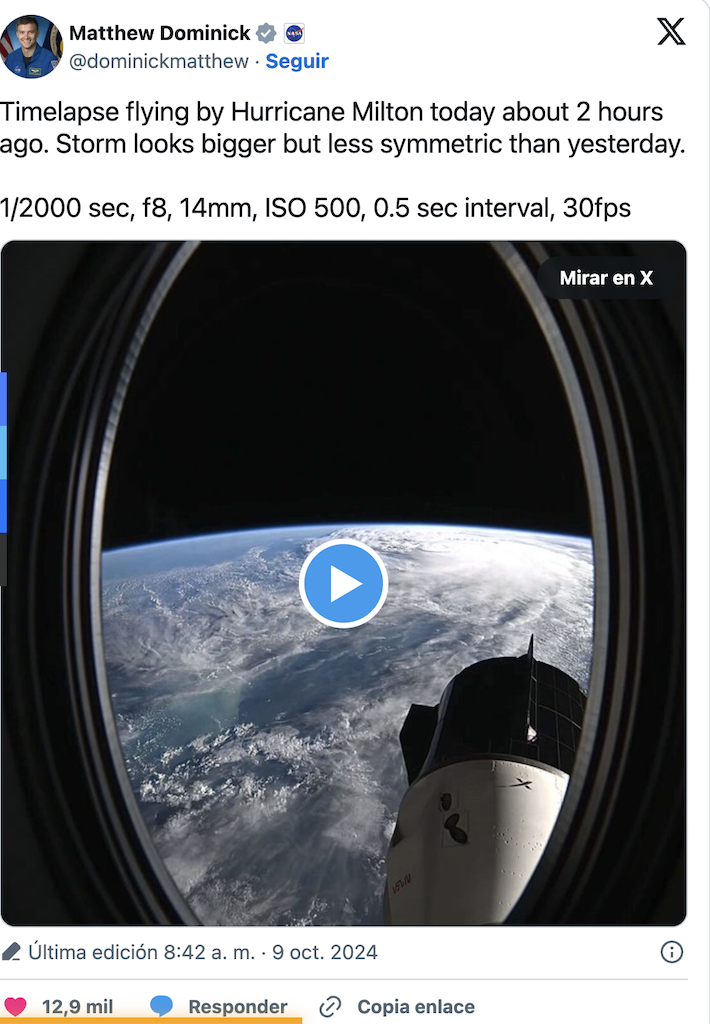710x1024 pixels.
Task: Click the heart like icon
Action: point(14,1006)
